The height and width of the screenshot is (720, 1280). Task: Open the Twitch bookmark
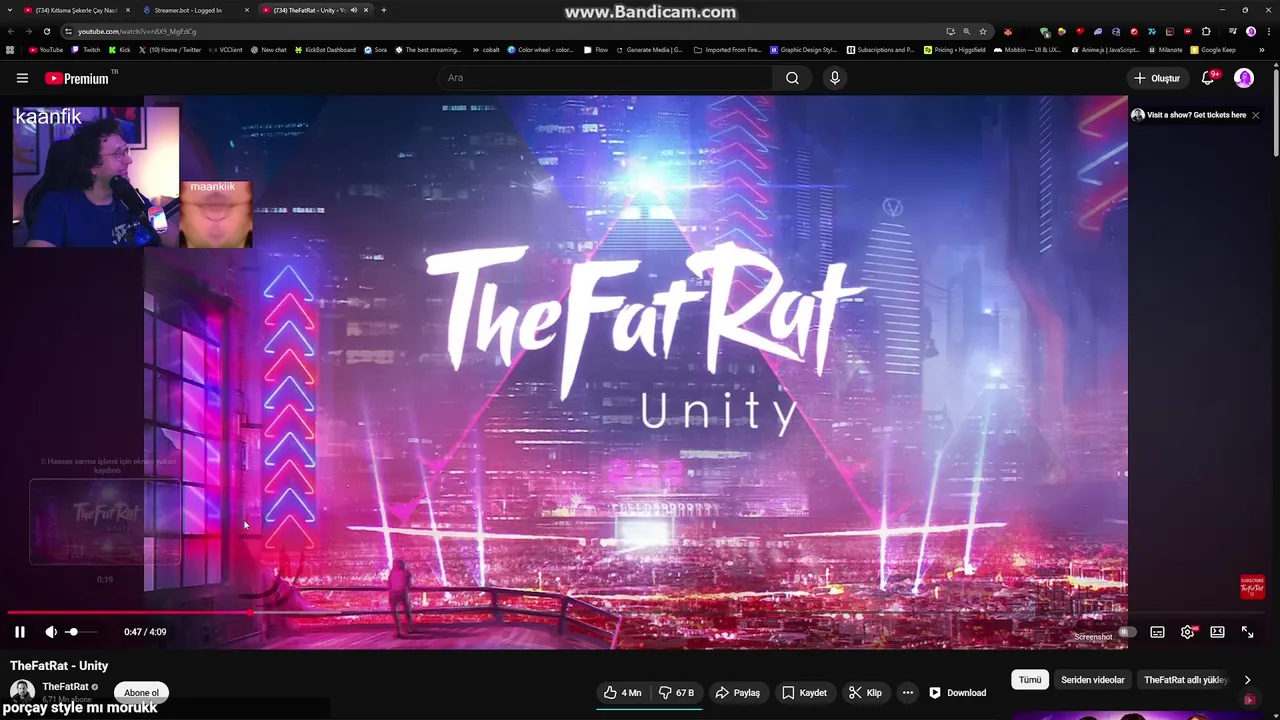[x=85, y=49]
